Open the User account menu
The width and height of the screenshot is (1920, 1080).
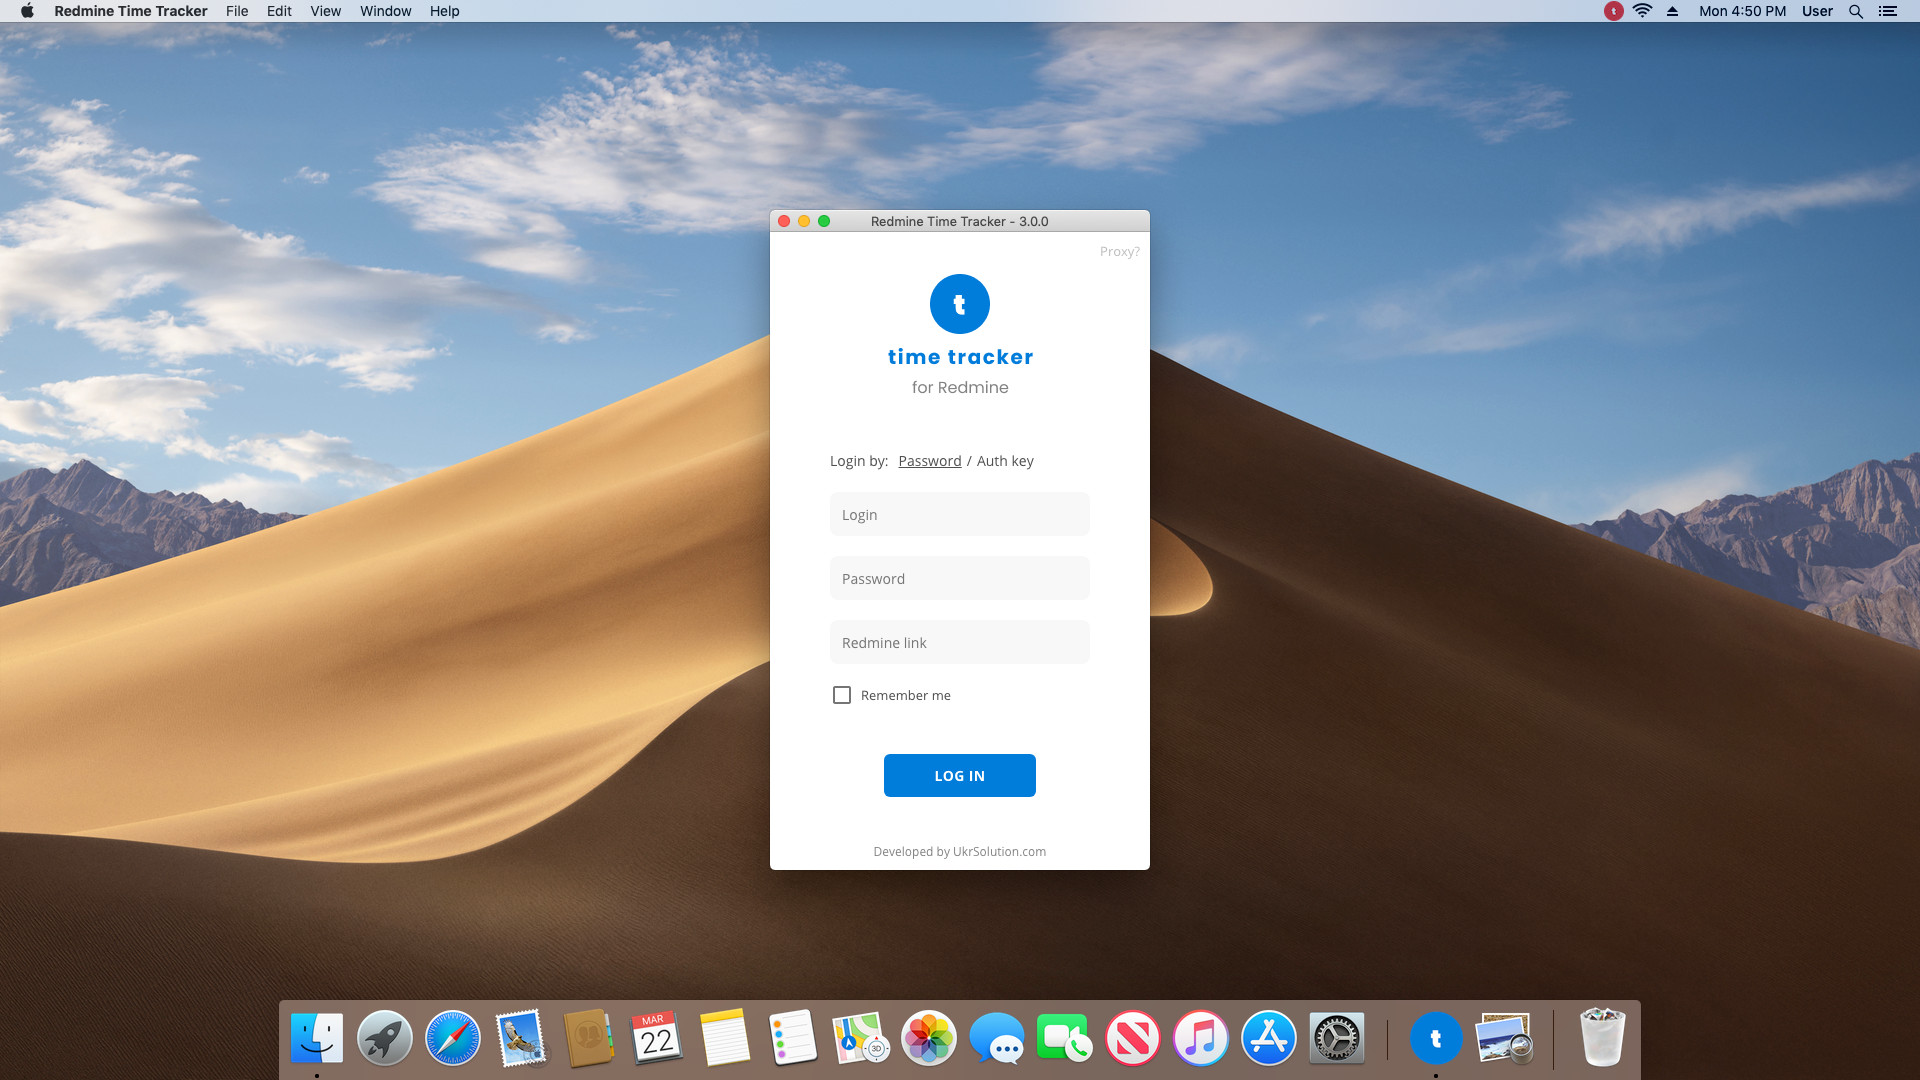pyautogui.click(x=1817, y=11)
